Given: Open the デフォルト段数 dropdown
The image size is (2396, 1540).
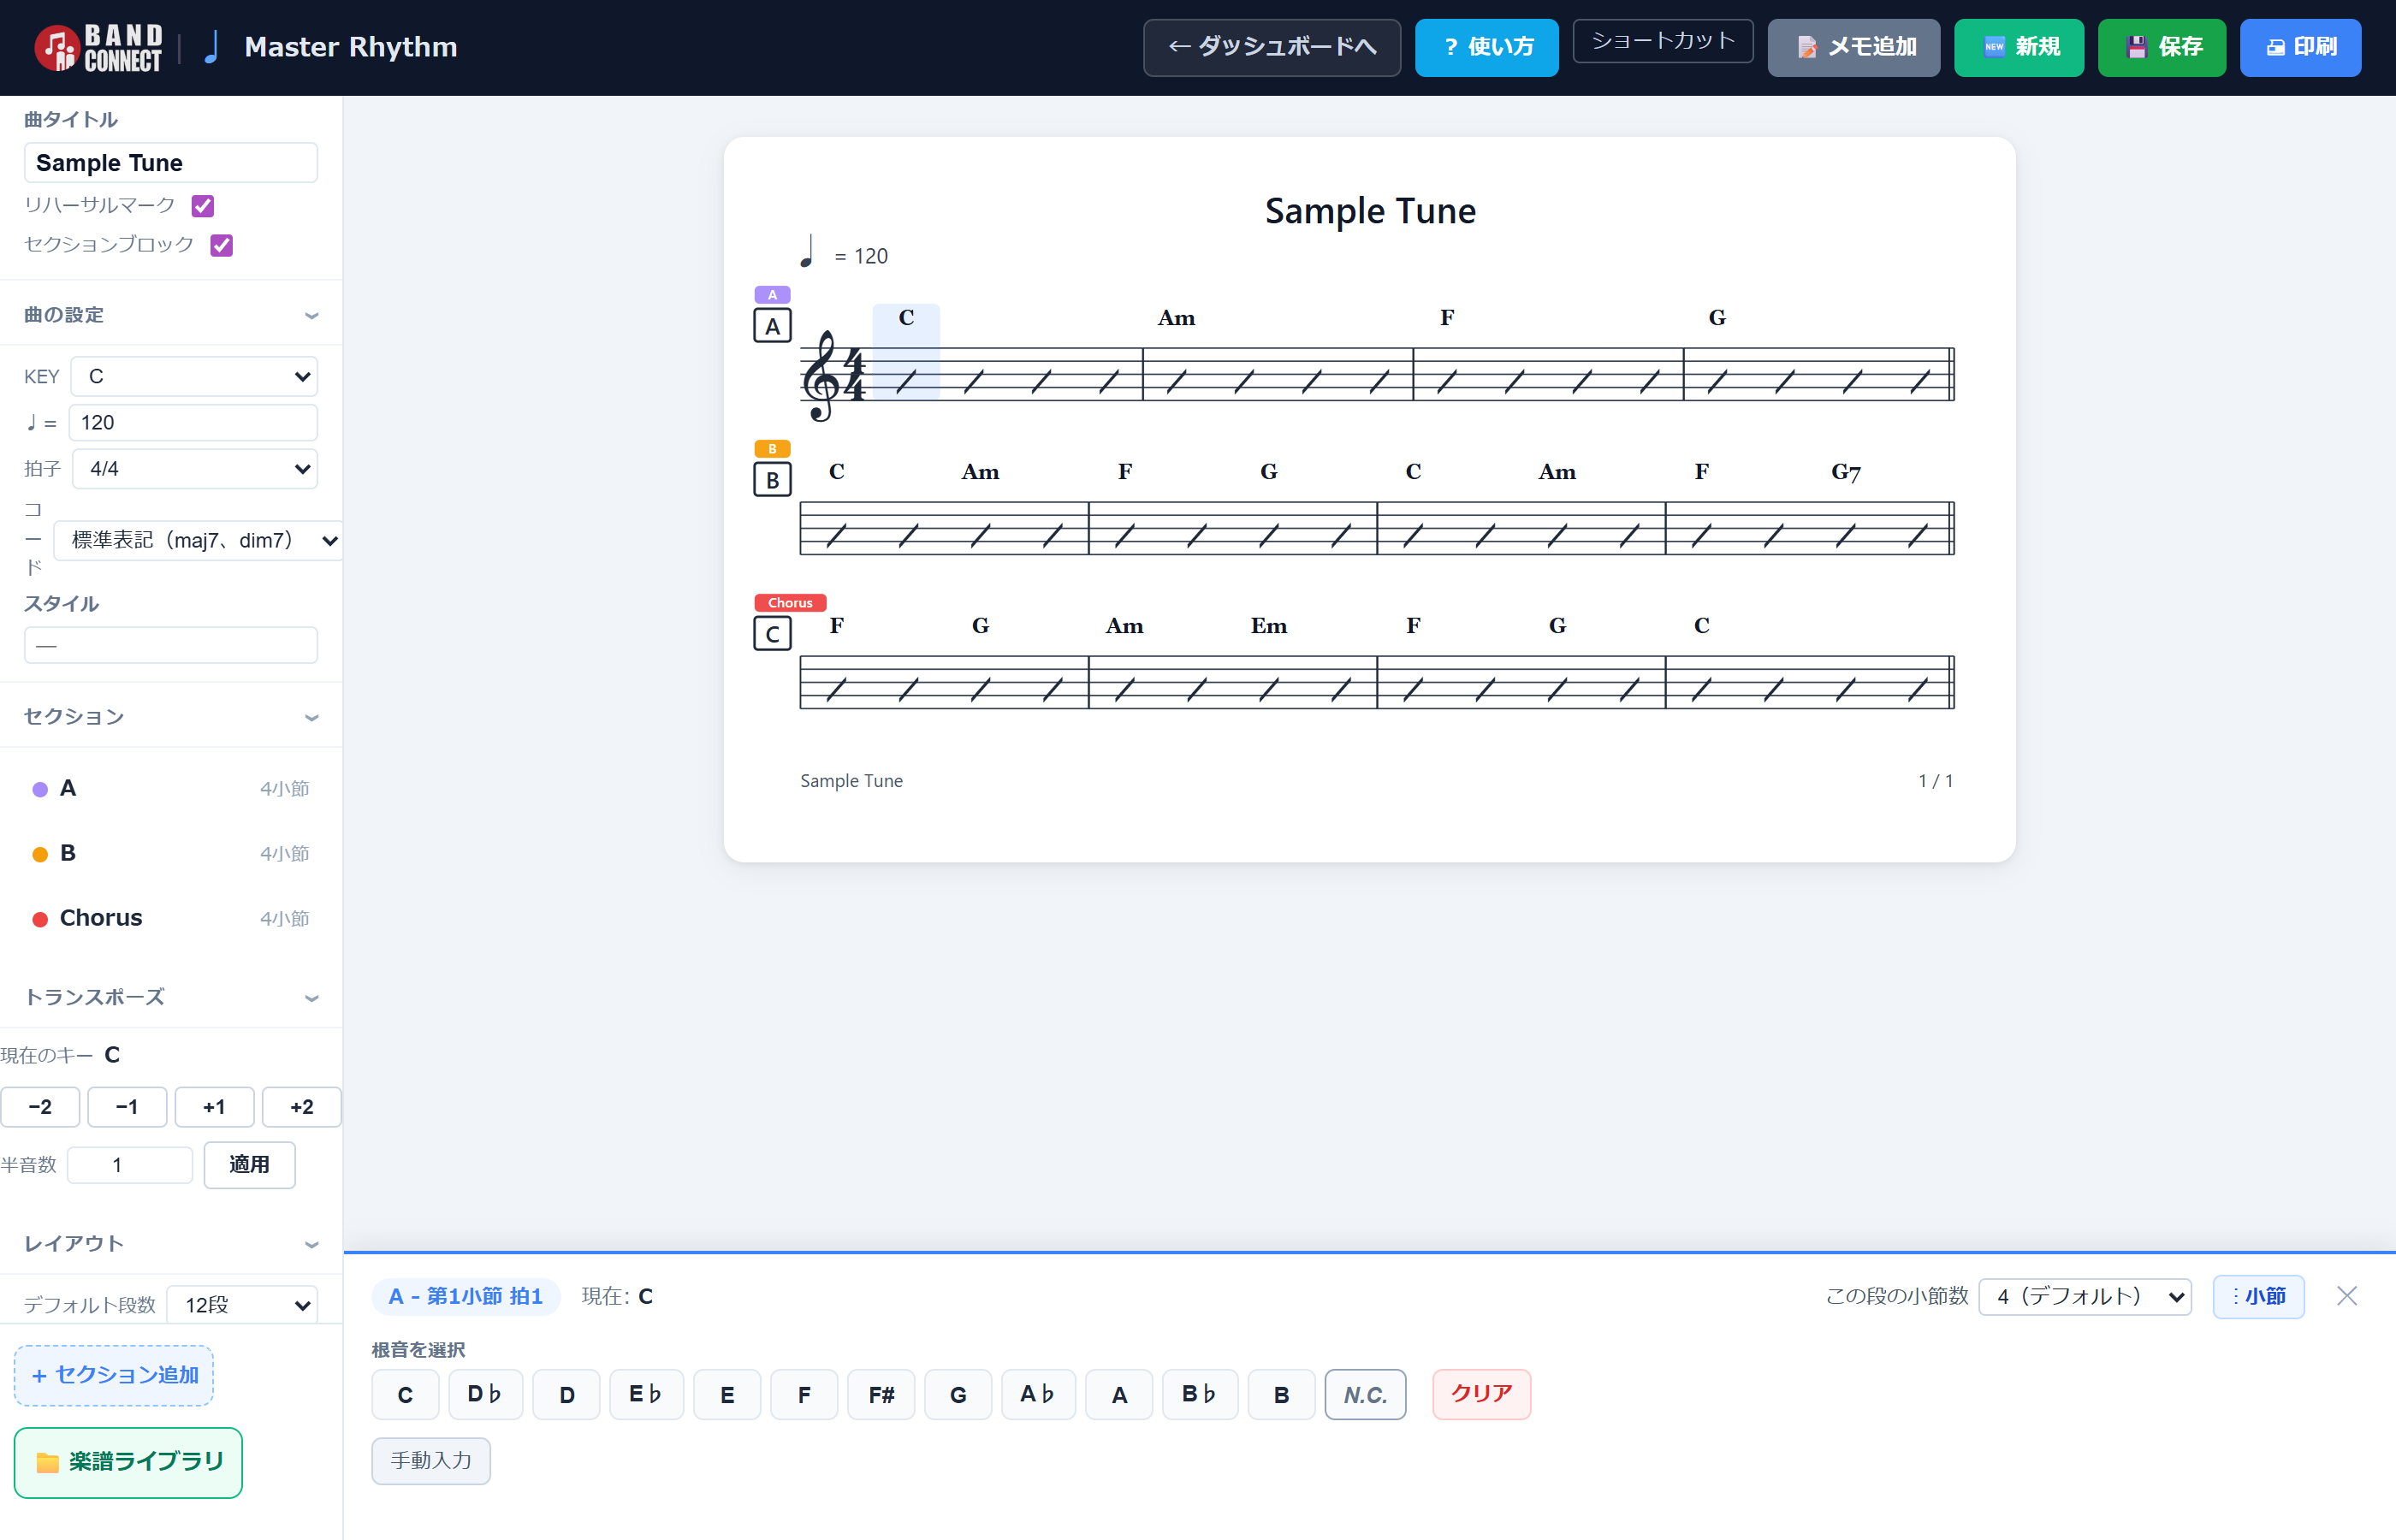Looking at the screenshot, I should point(242,1305).
